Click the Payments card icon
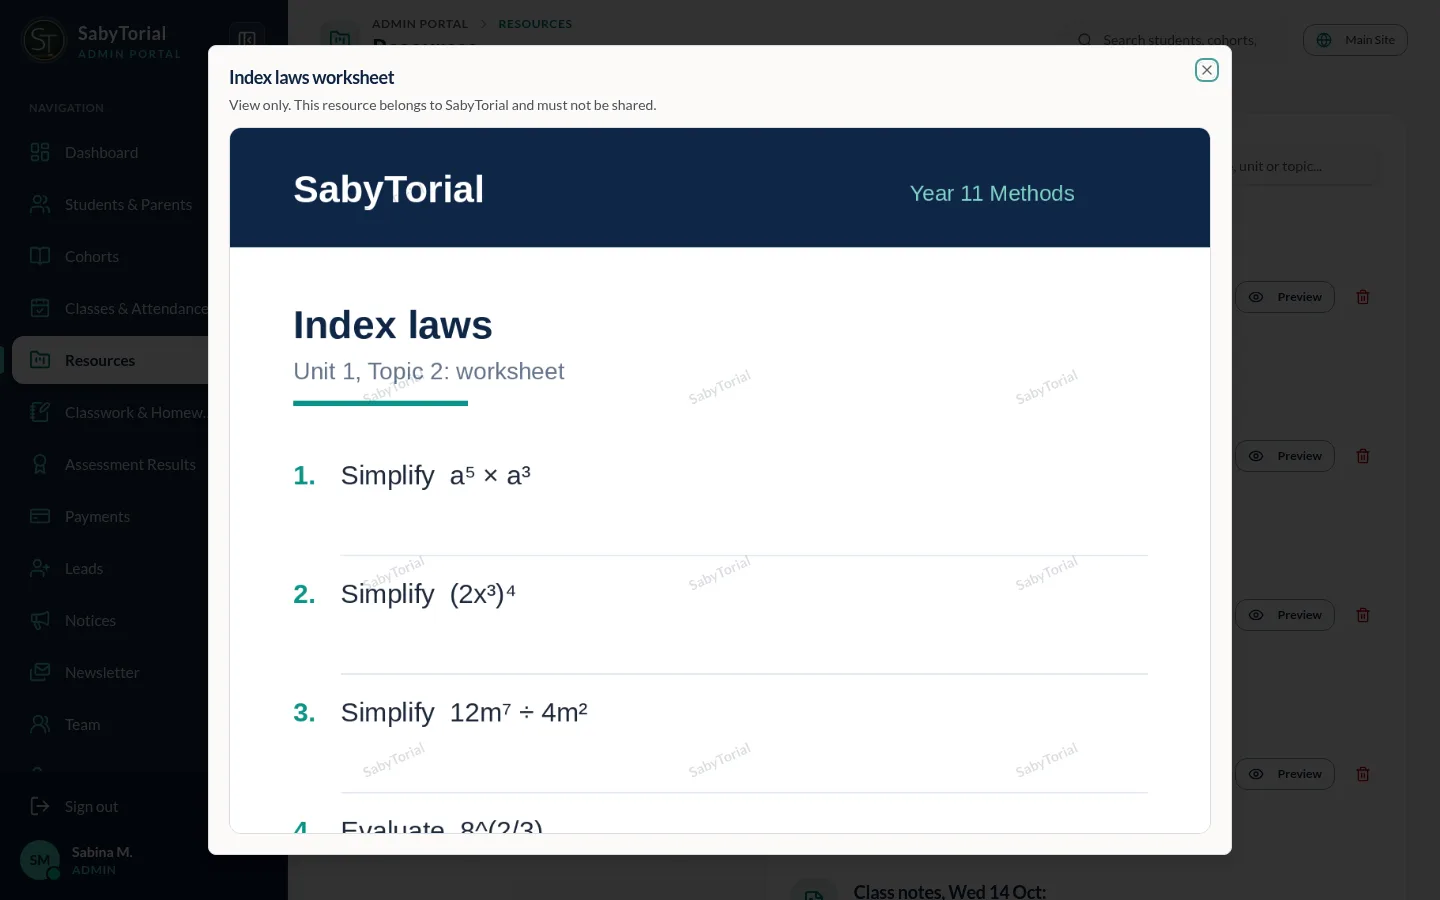1440x900 pixels. pyautogui.click(x=40, y=516)
